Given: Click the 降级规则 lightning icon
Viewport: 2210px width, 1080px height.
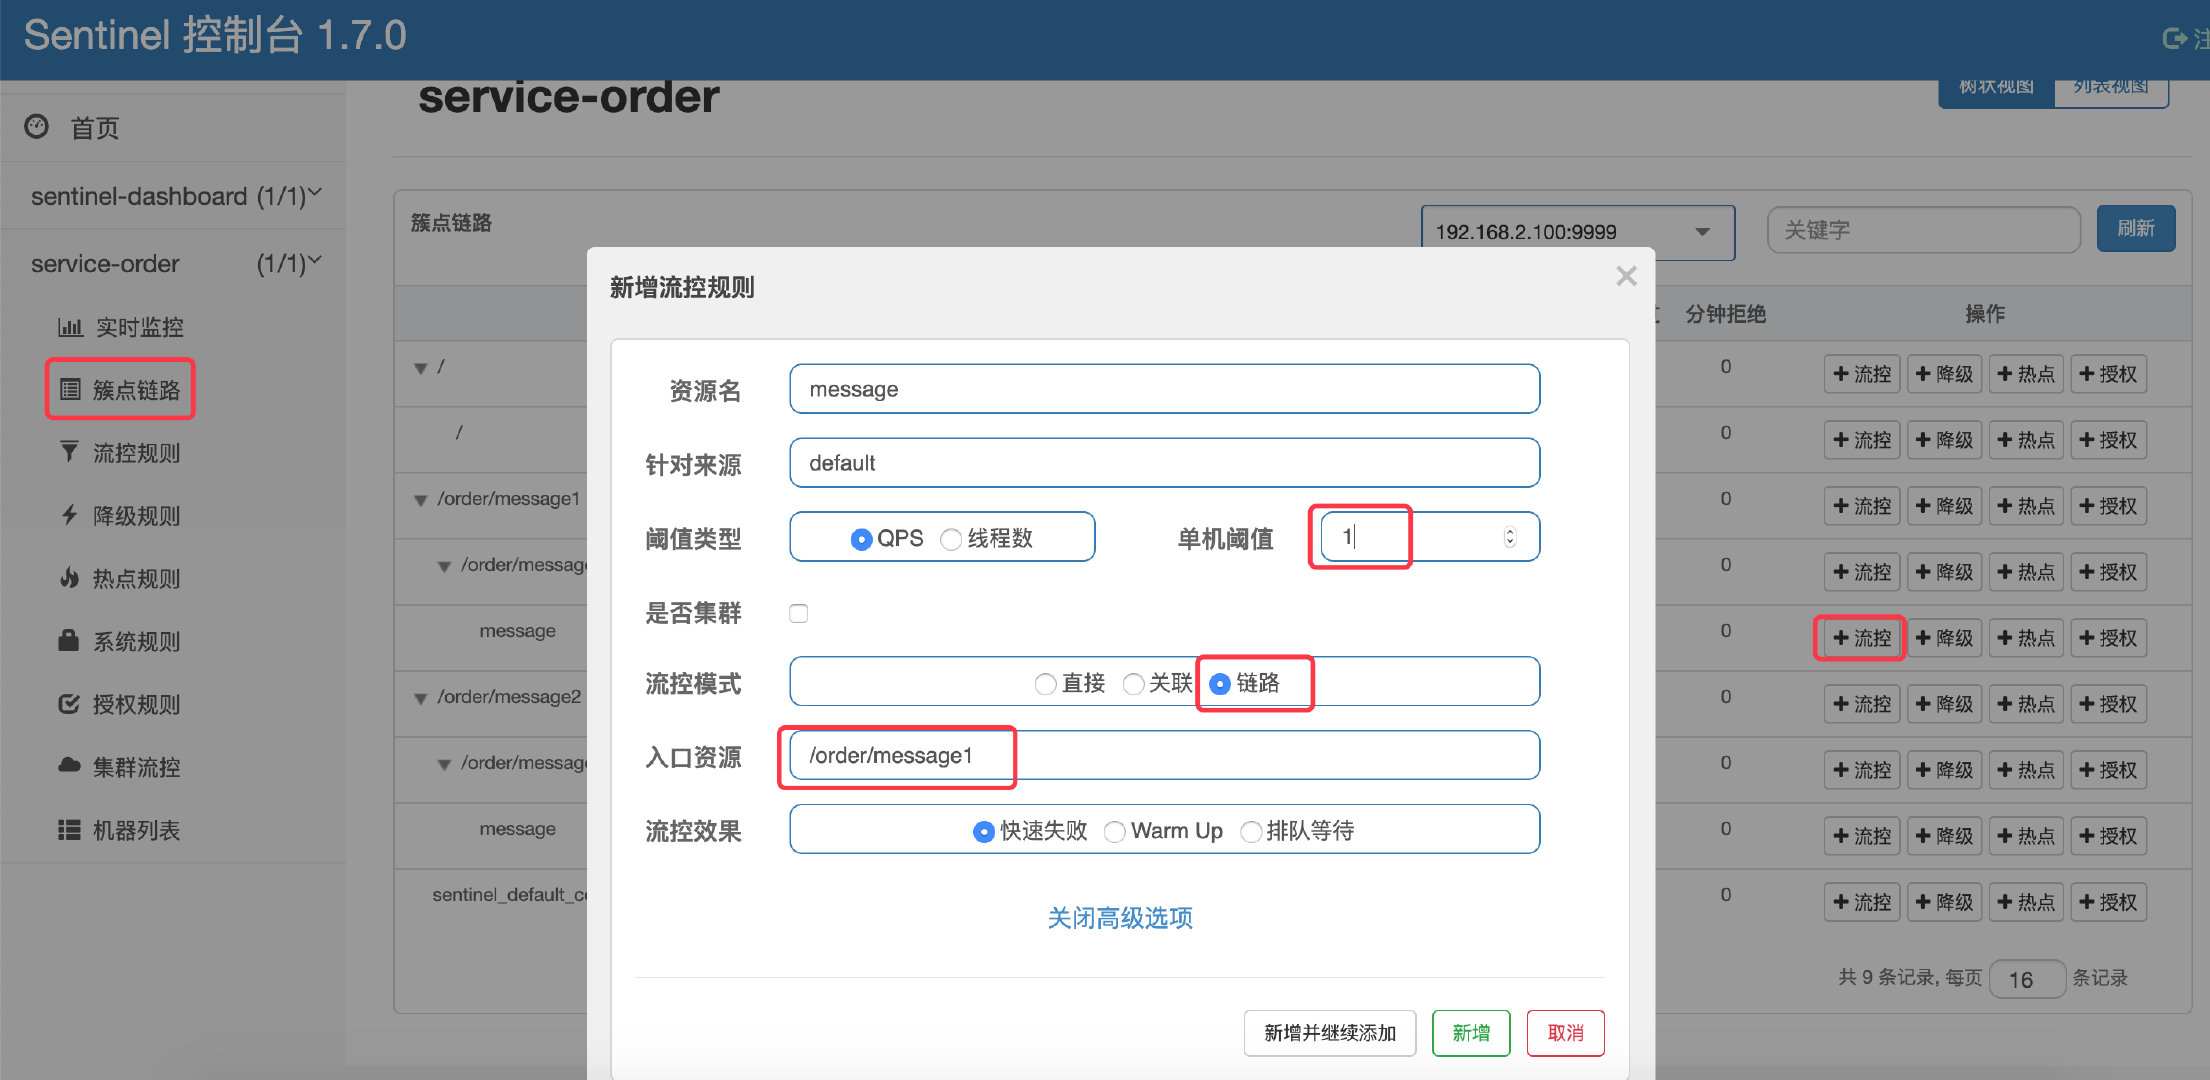Looking at the screenshot, I should [69, 515].
